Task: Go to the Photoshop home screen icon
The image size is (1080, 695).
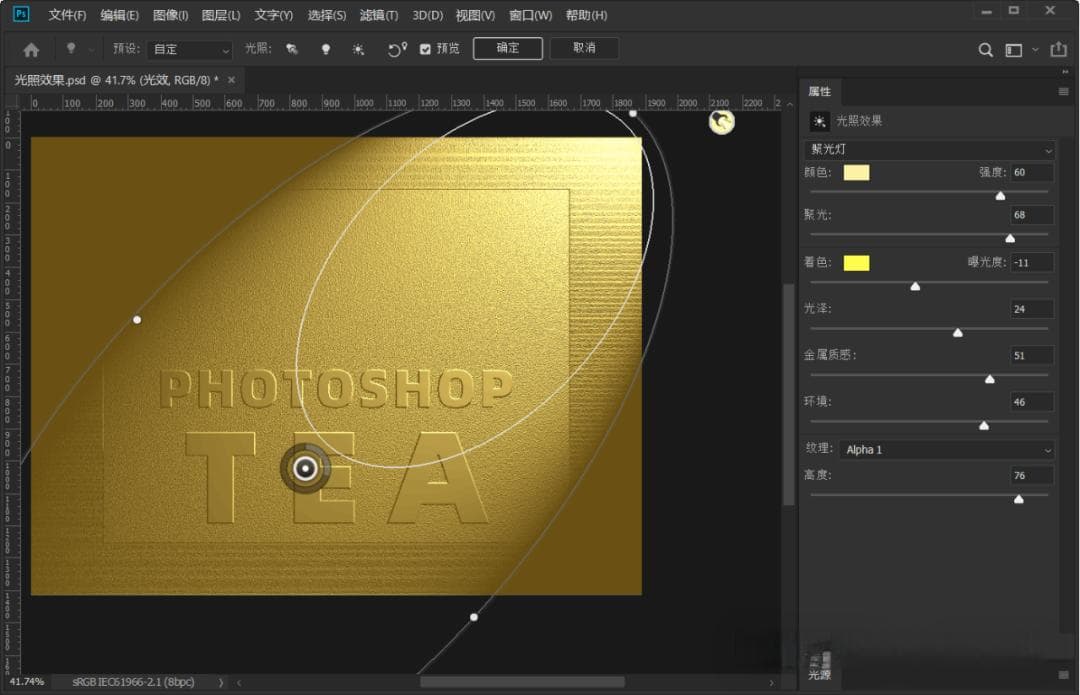Action: tap(31, 50)
